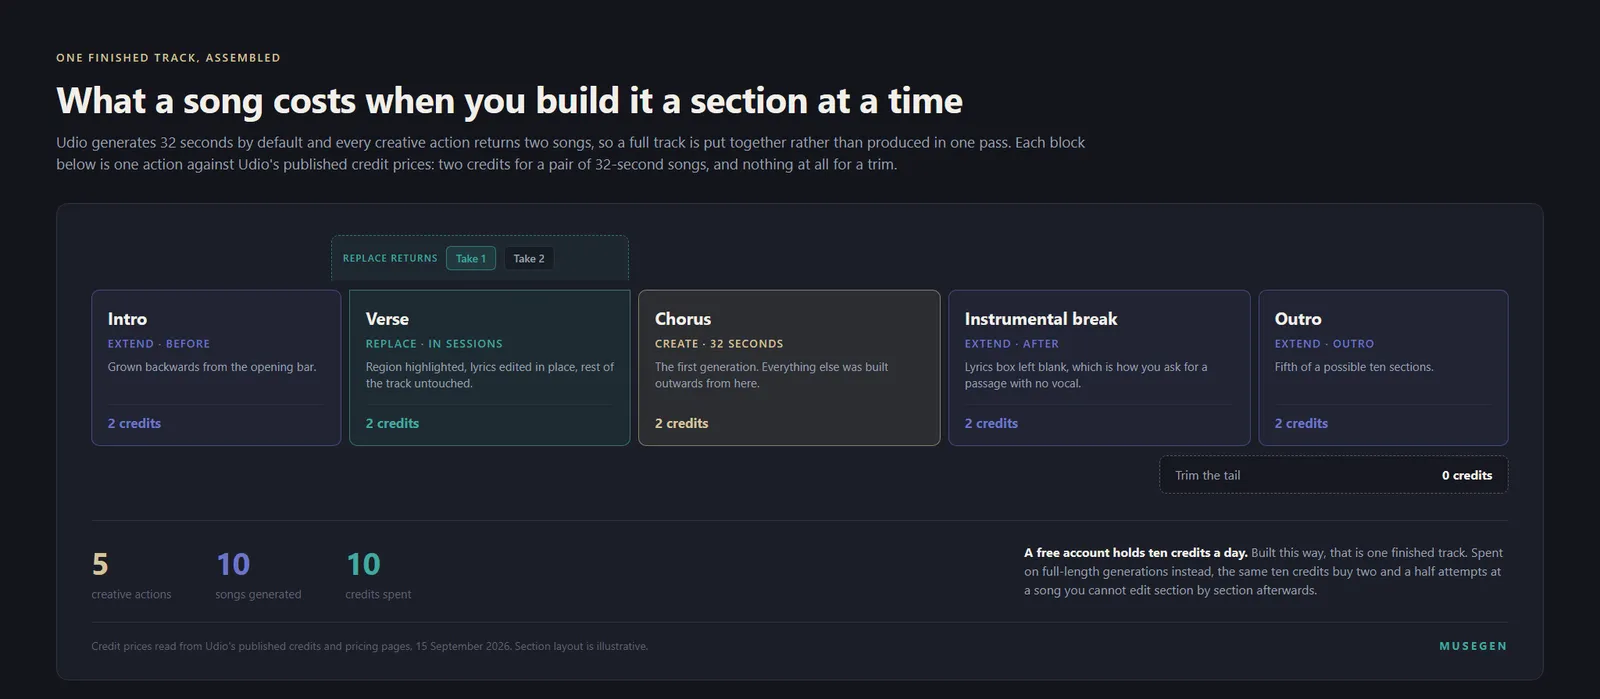
Task: Click the 'Region highlighted, lyrics edited' description
Action: (x=490, y=375)
